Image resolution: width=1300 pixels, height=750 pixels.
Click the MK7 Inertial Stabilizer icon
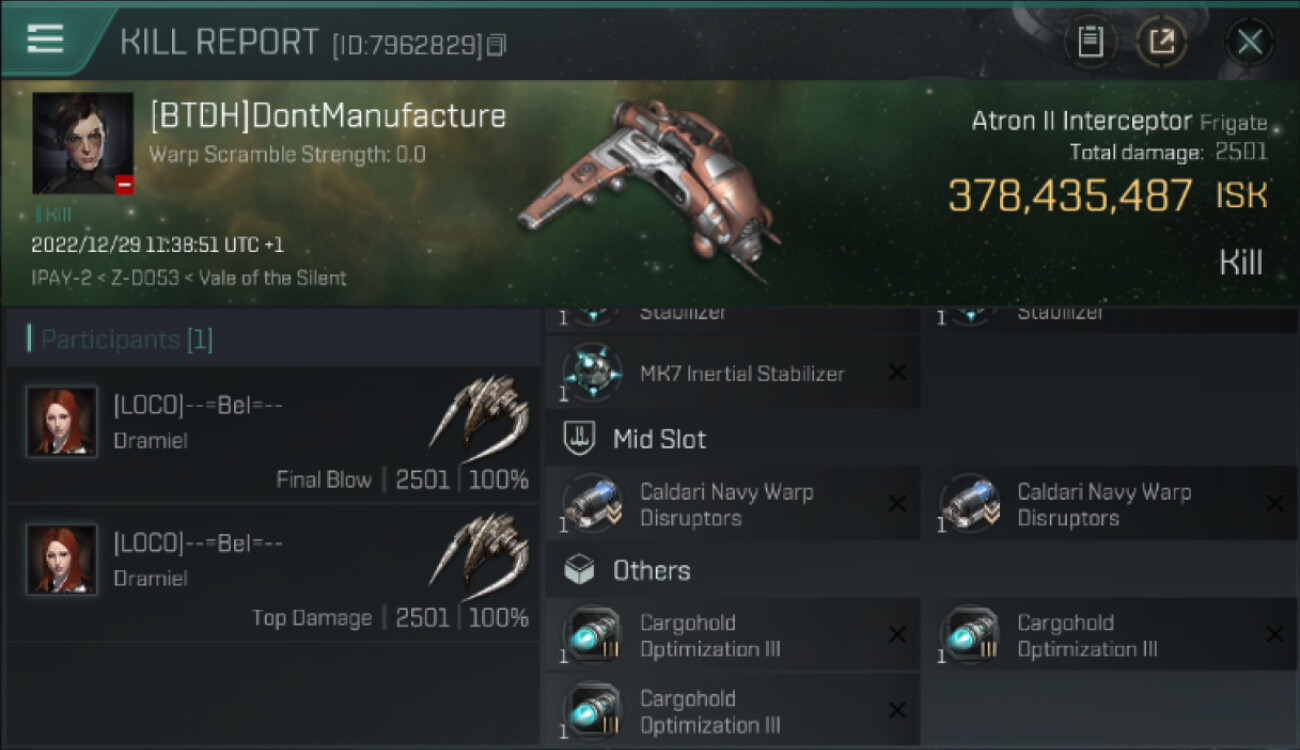pyautogui.click(x=593, y=373)
